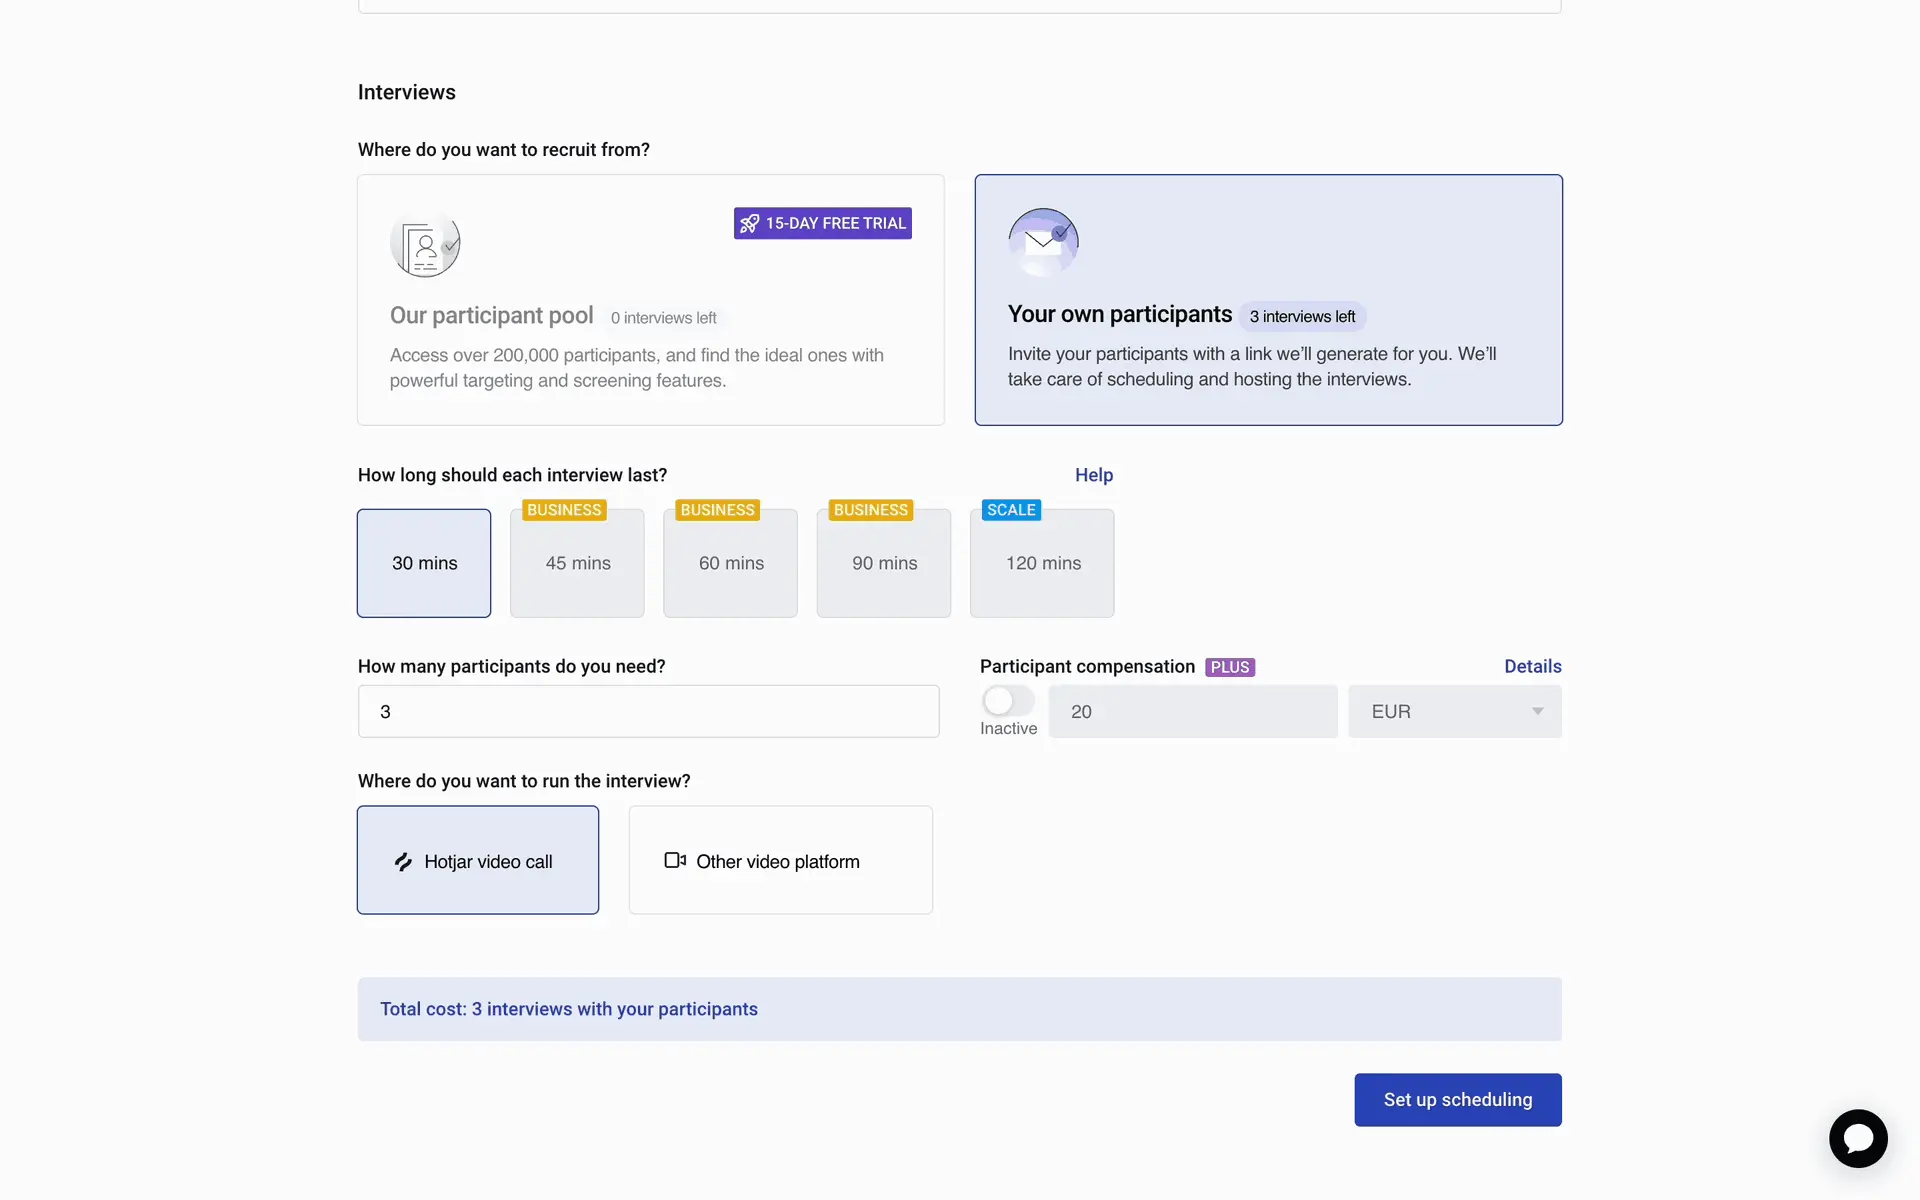Click the SCALE plan badge
Image resolution: width=1920 pixels, height=1200 pixels.
point(1011,510)
